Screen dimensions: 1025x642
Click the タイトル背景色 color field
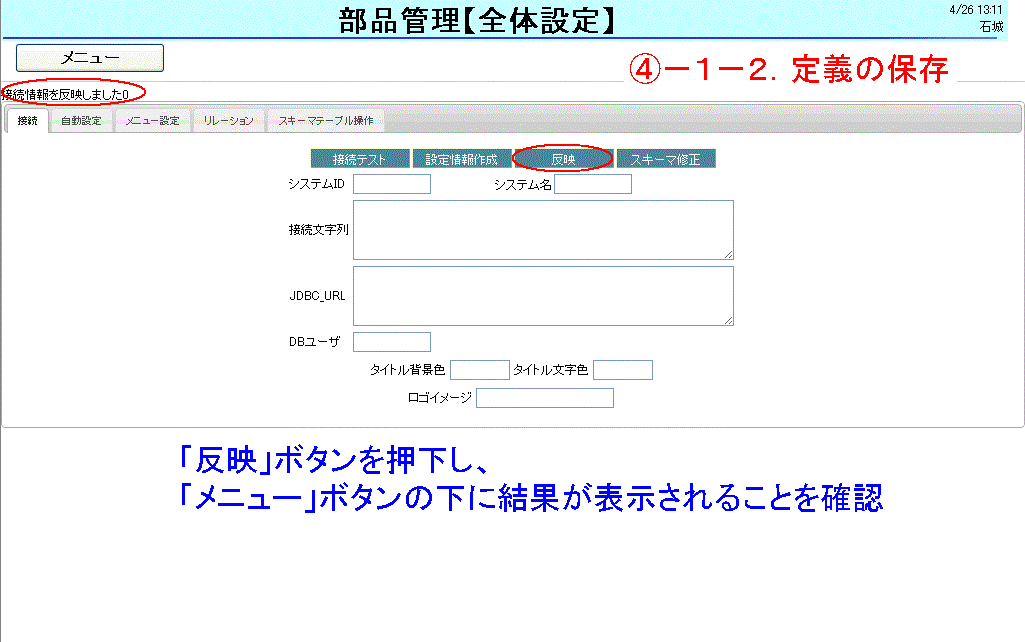point(480,370)
